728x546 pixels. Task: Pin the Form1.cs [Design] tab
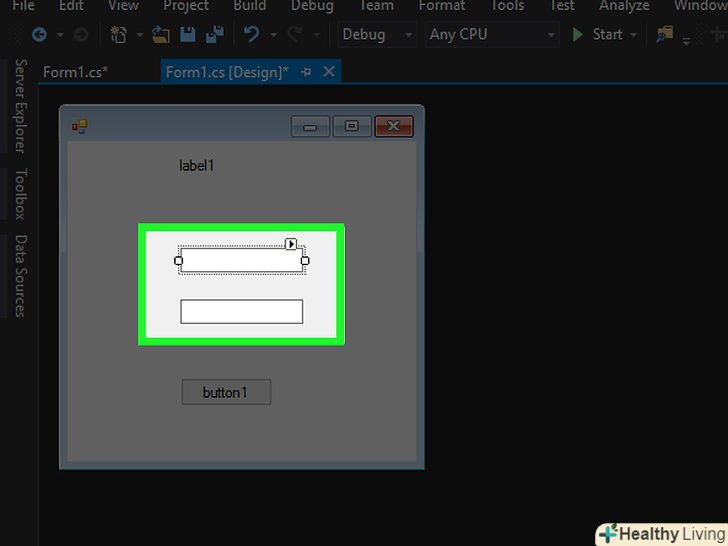[306, 72]
